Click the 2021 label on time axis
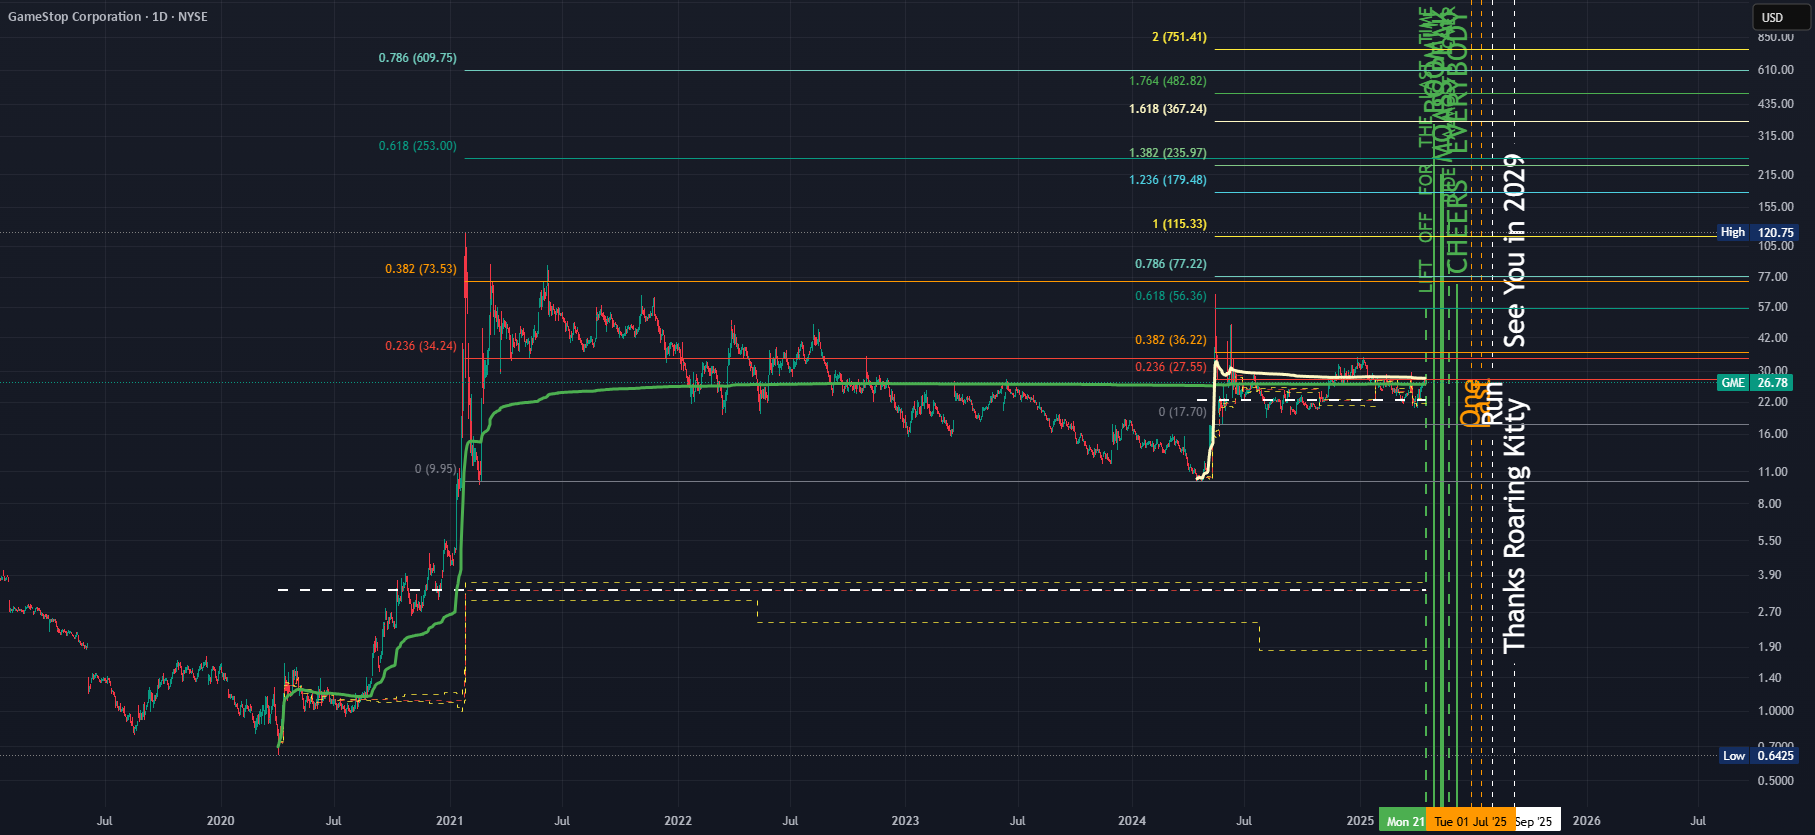The height and width of the screenshot is (835, 1815). click(x=450, y=821)
